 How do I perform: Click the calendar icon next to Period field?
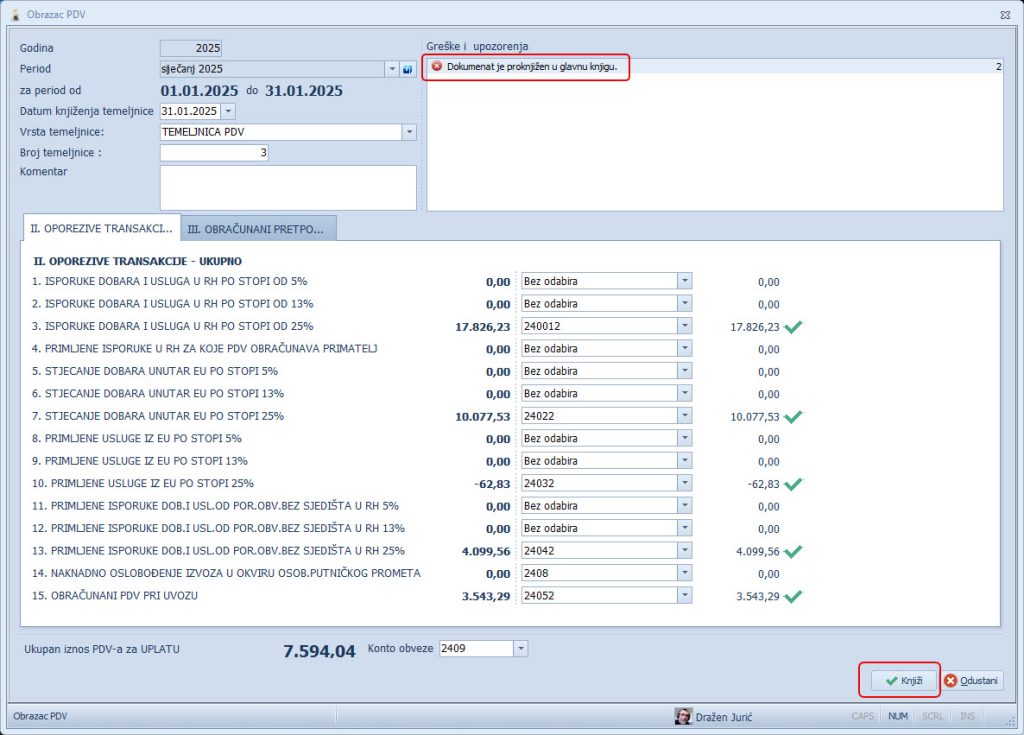(407, 69)
